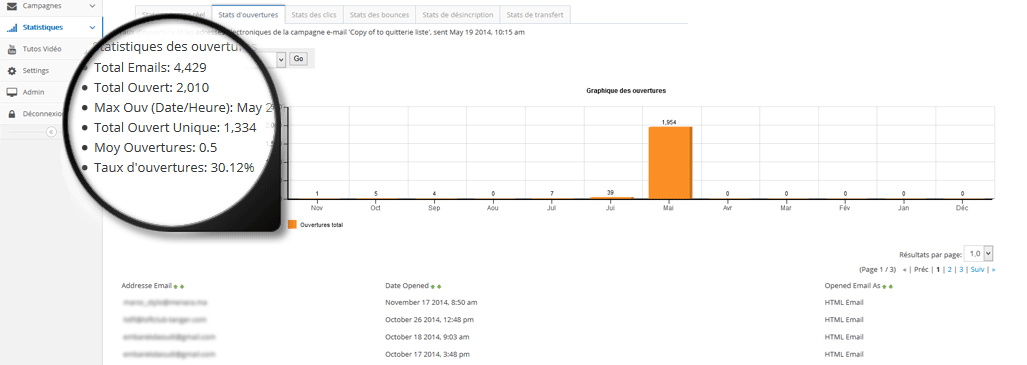
Task: Collapse the Statistiques menu chevron
Action: pyautogui.click(x=92, y=28)
